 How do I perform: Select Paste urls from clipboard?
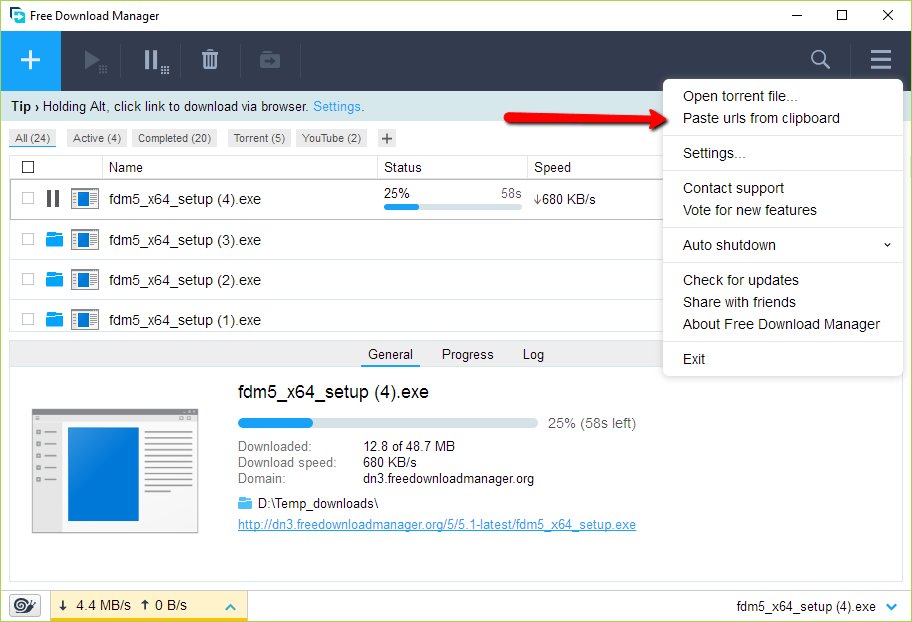[x=761, y=118]
